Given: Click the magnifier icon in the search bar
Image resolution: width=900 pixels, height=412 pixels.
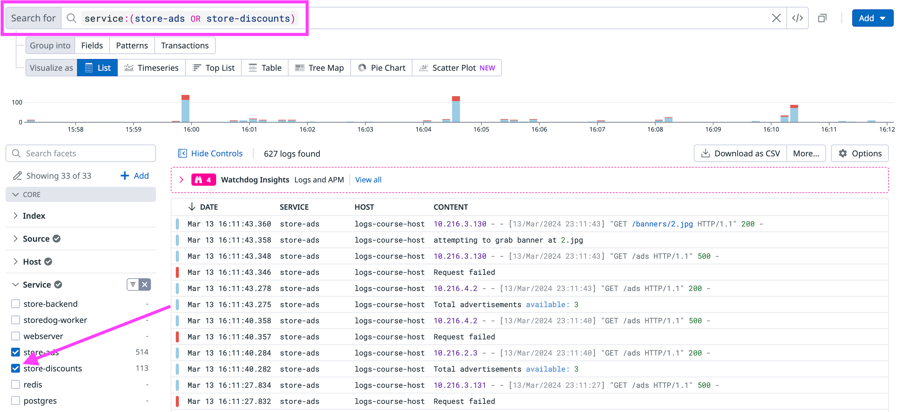Looking at the screenshot, I should pos(71,18).
